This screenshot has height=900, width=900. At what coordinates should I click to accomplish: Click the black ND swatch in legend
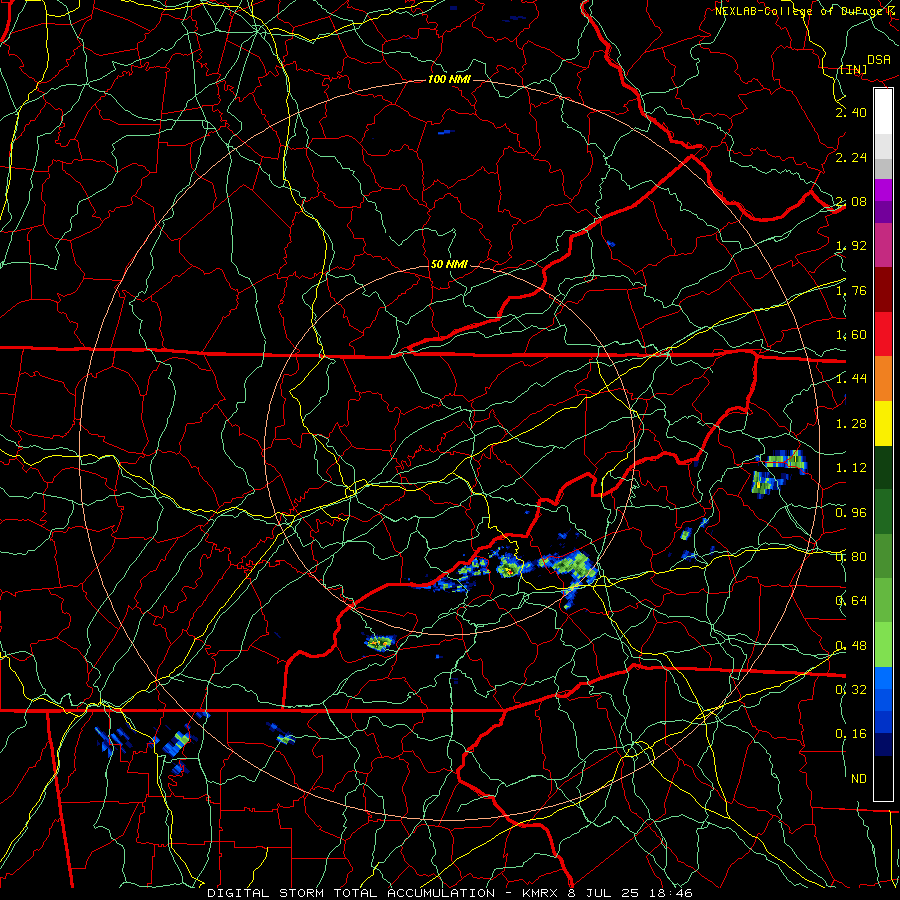883,778
